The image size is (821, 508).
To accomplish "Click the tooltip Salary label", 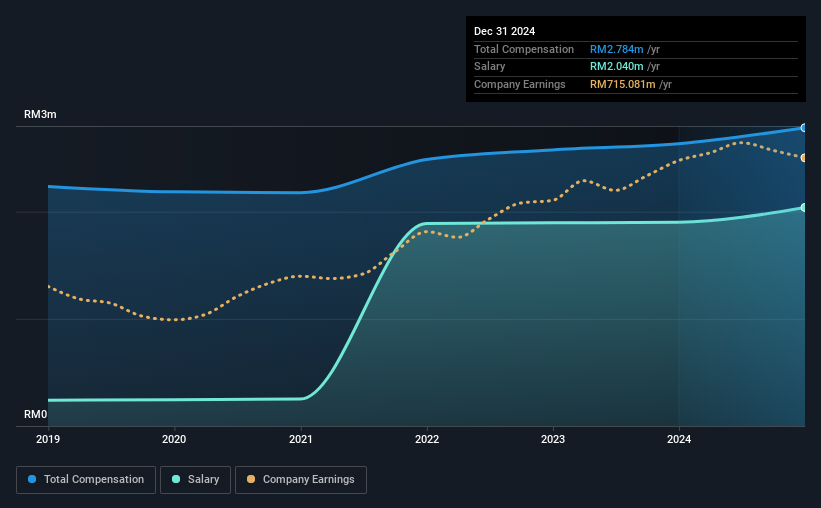I will 490,67.
